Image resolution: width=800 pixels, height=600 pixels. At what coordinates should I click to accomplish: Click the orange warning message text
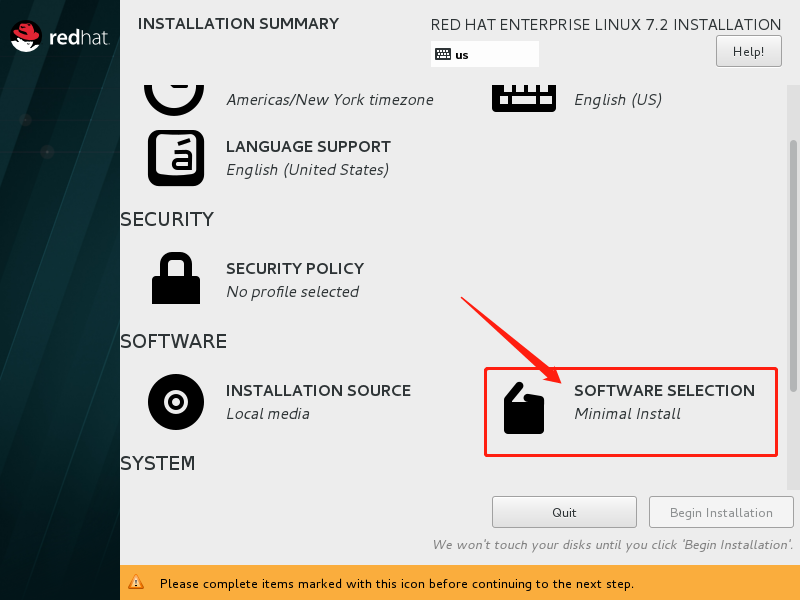(x=396, y=584)
